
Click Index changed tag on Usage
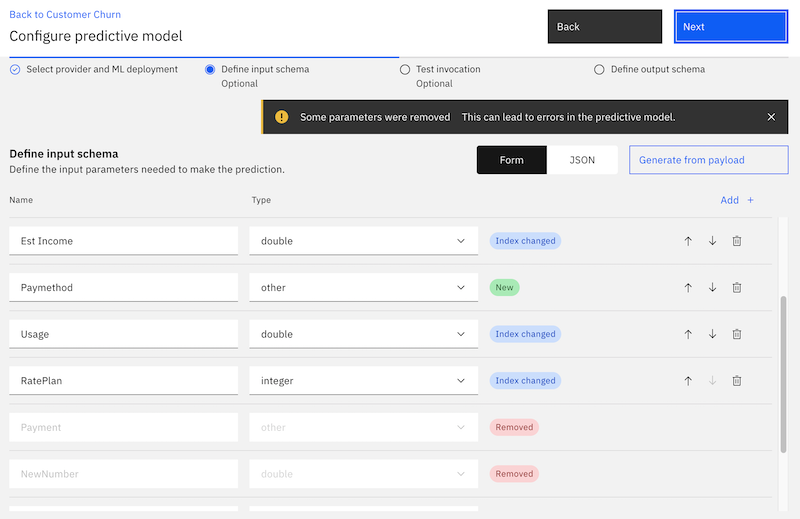tap(525, 334)
